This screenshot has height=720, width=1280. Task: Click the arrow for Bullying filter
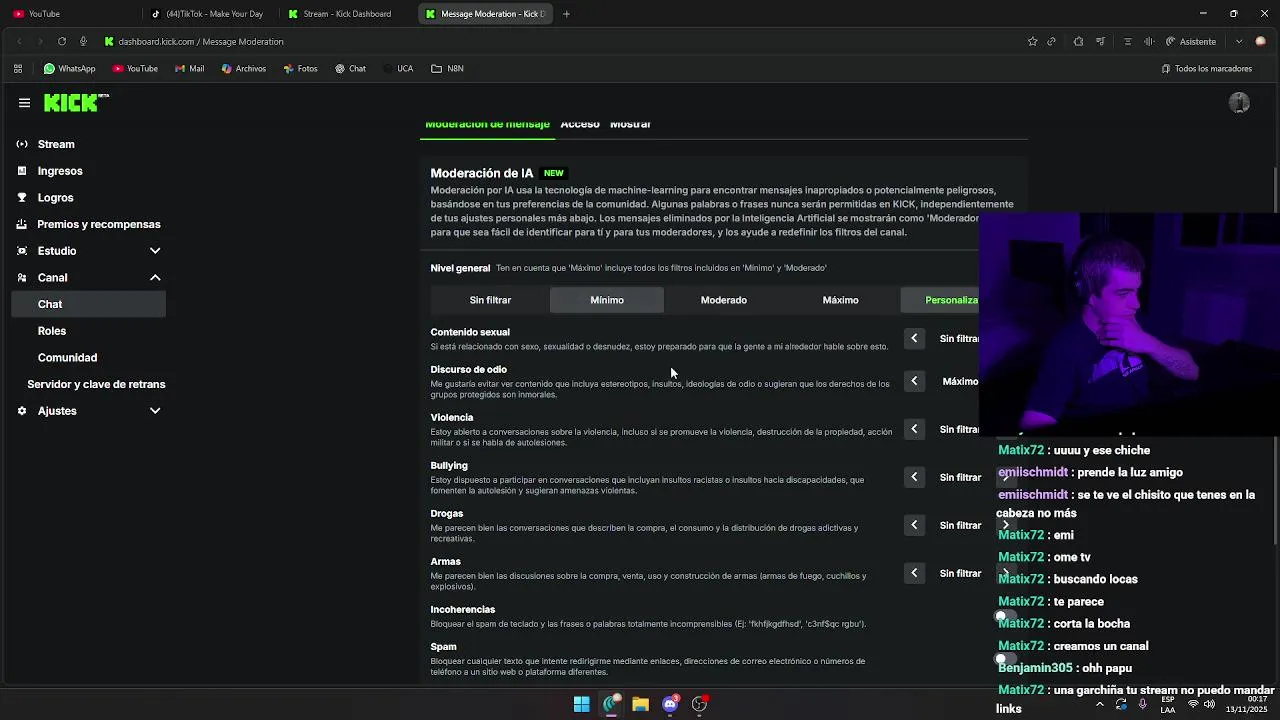click(x=914, y=477)
